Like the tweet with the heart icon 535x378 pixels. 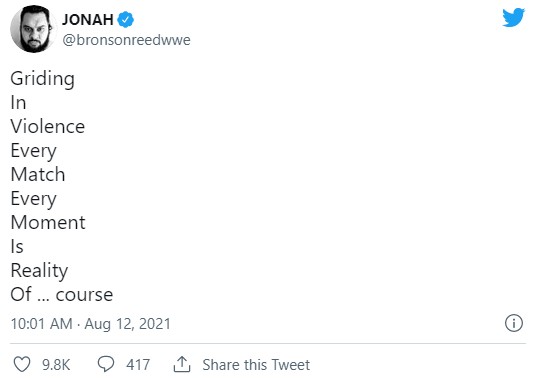click(x=22, y=364)
